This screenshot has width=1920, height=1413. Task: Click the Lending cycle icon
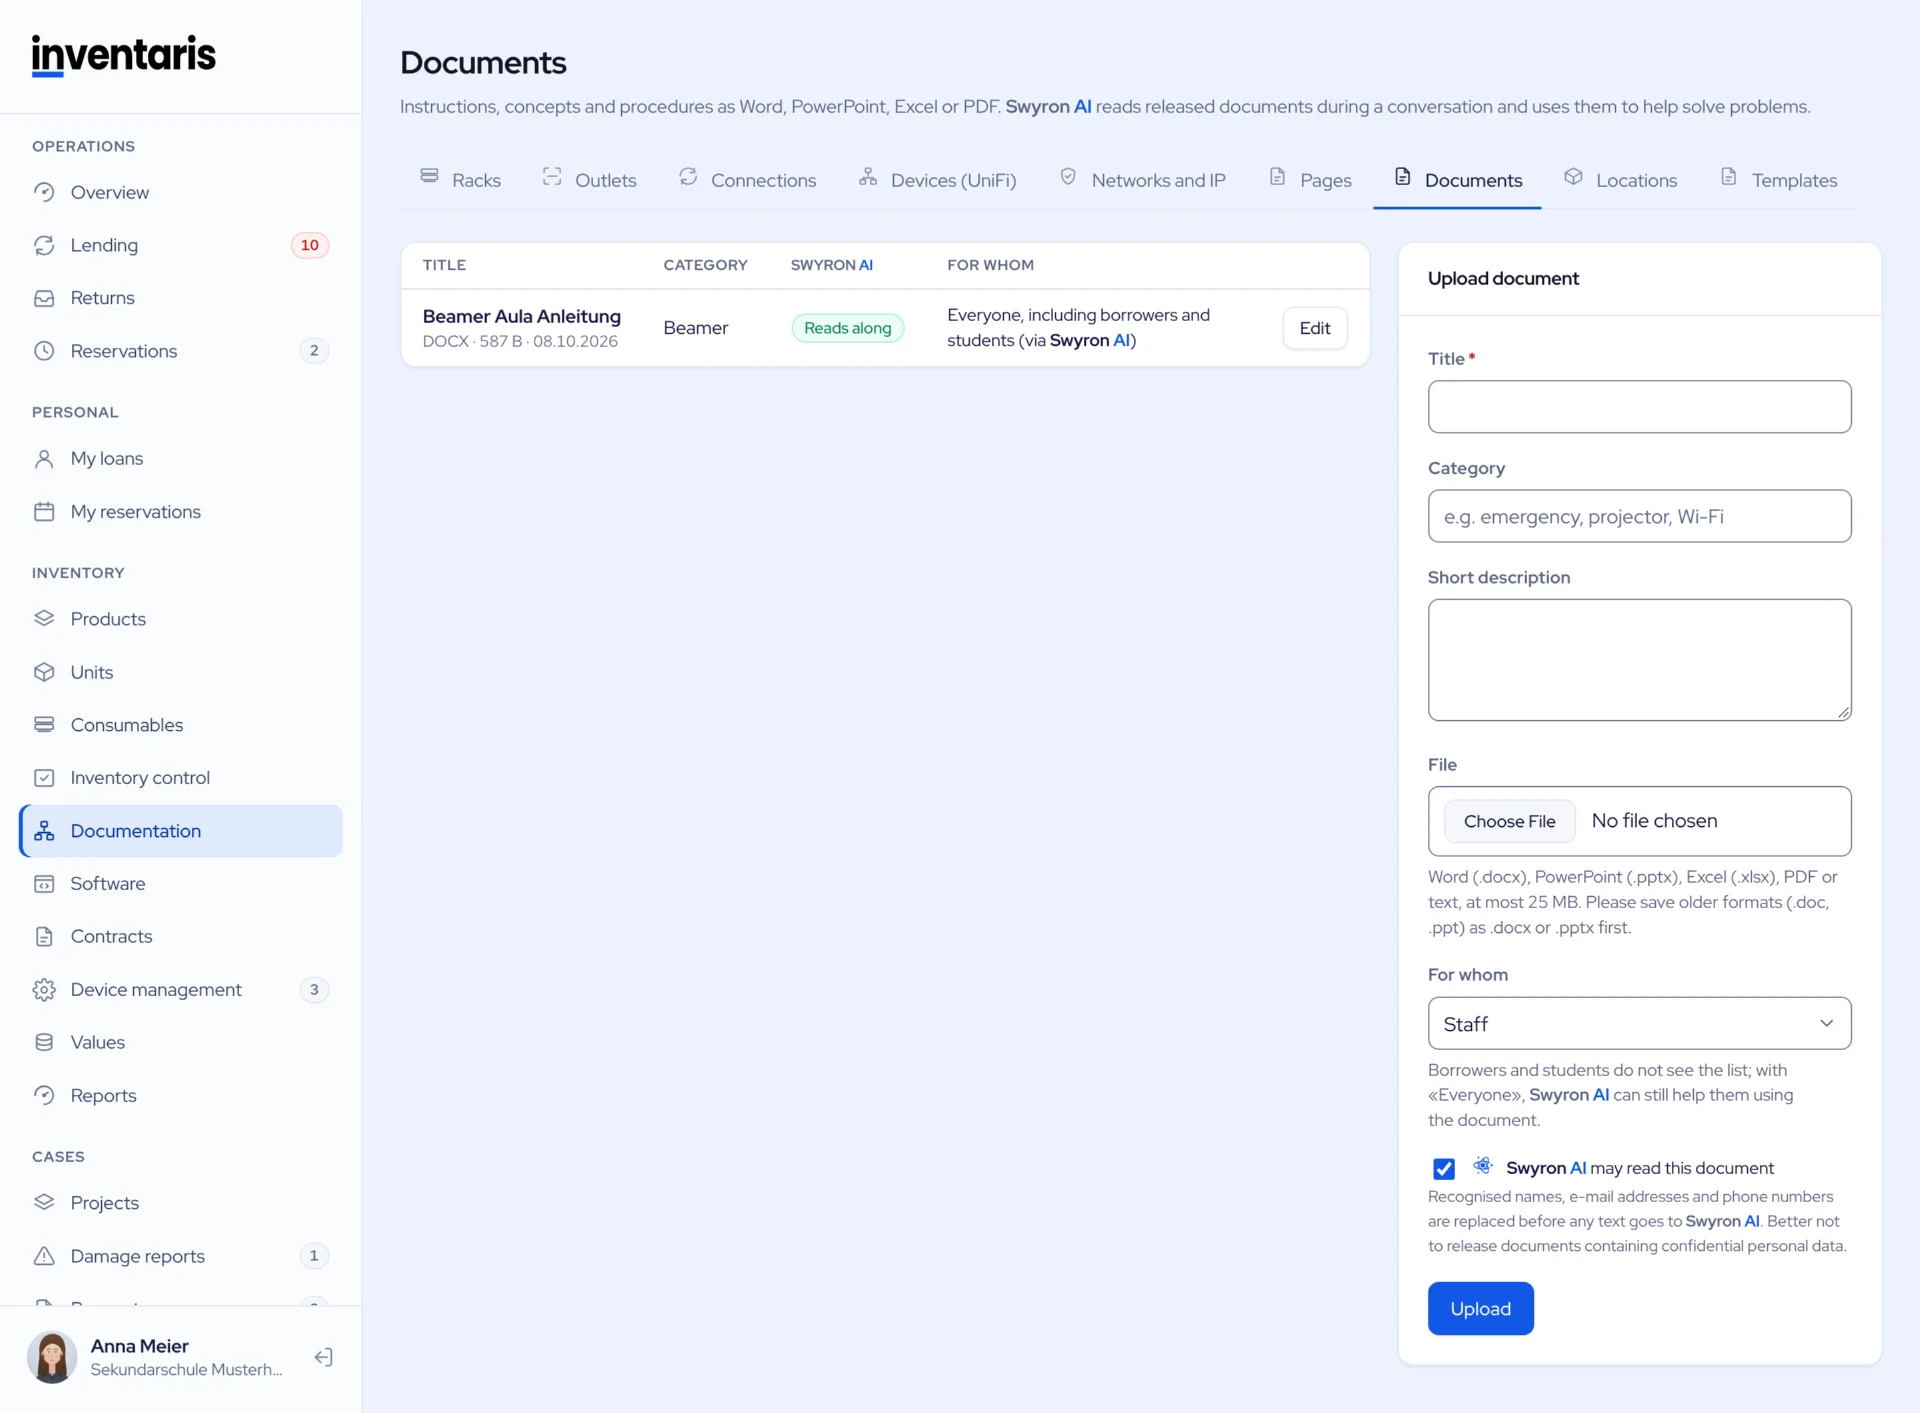[44, 245]
